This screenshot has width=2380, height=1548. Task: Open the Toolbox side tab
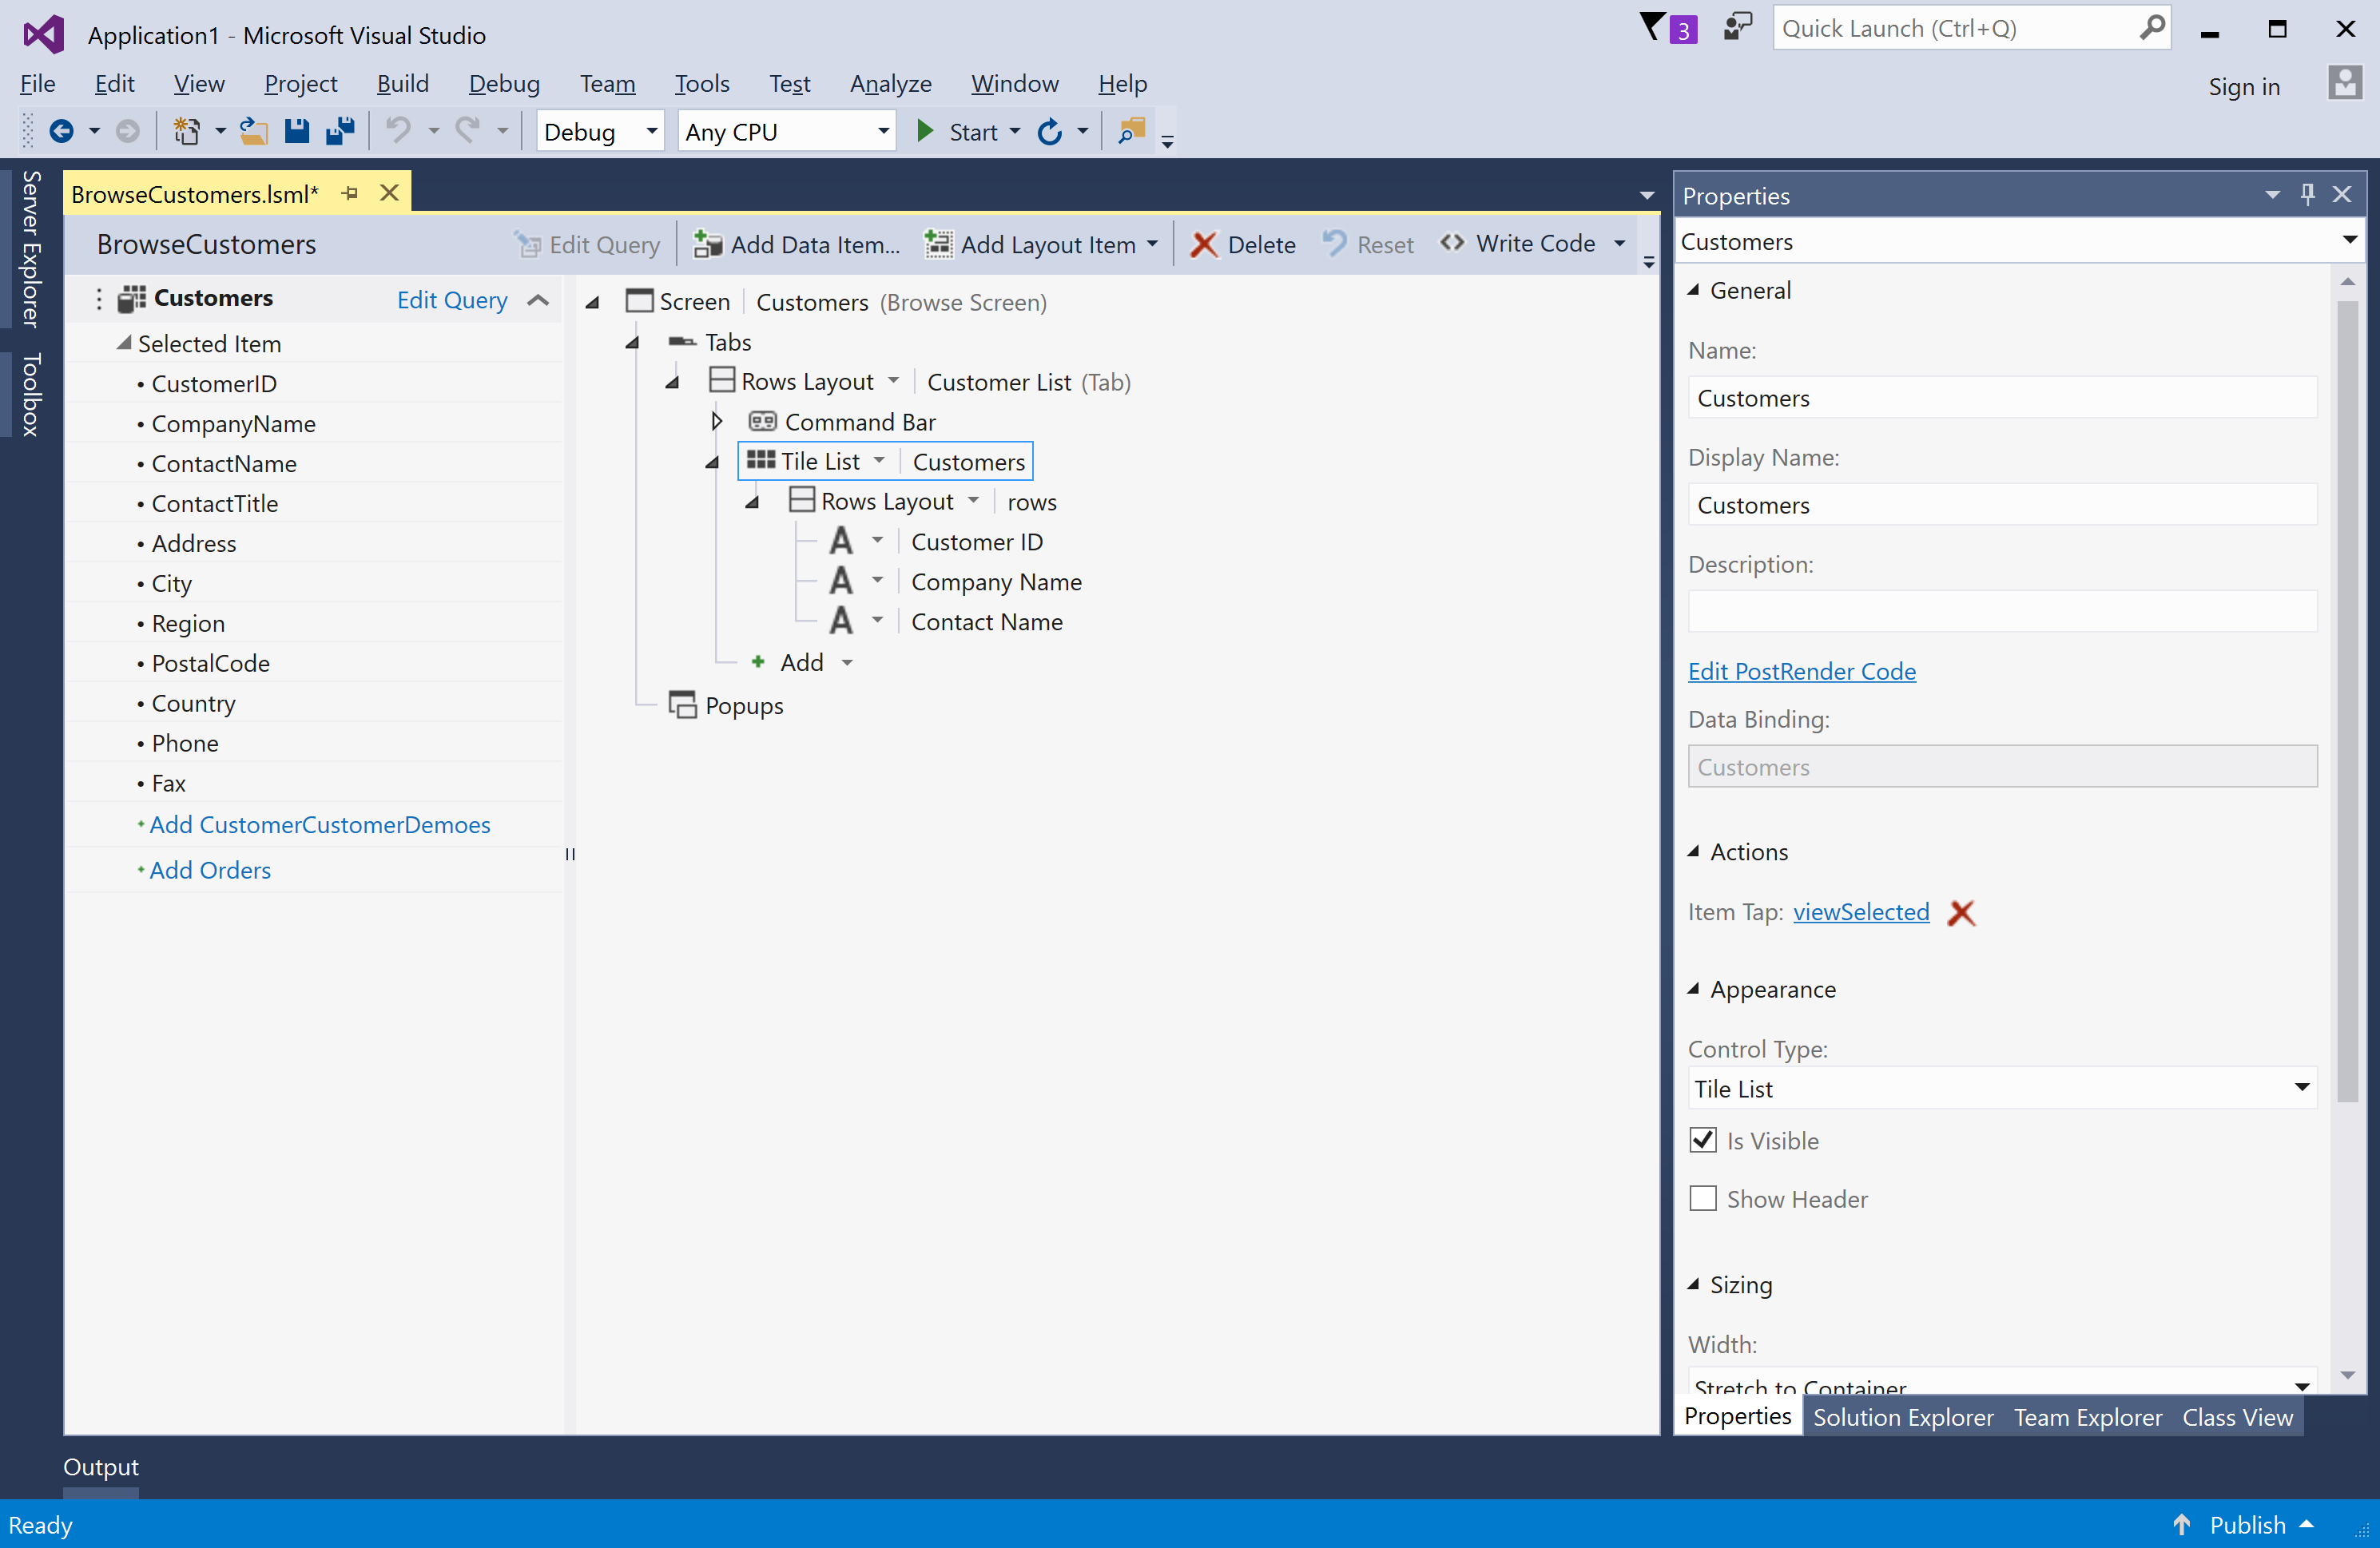pos(31,394)
